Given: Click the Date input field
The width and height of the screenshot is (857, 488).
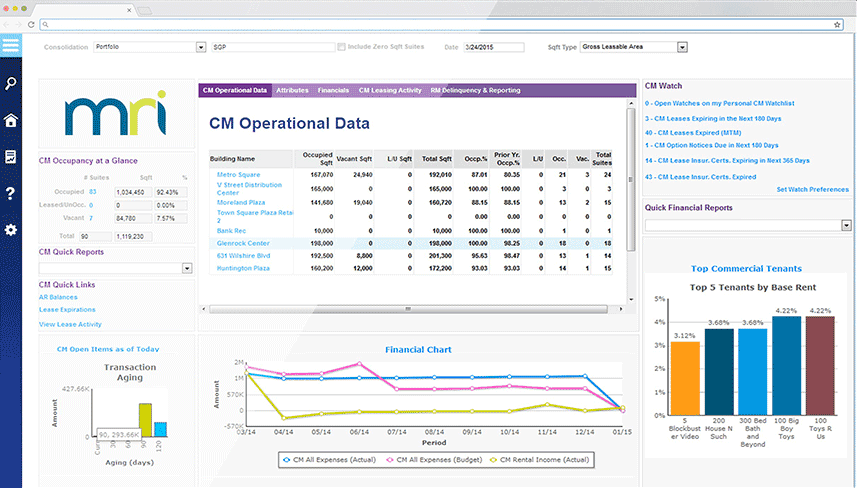Looking at the screenshot, I should click(x=494, y=48).
